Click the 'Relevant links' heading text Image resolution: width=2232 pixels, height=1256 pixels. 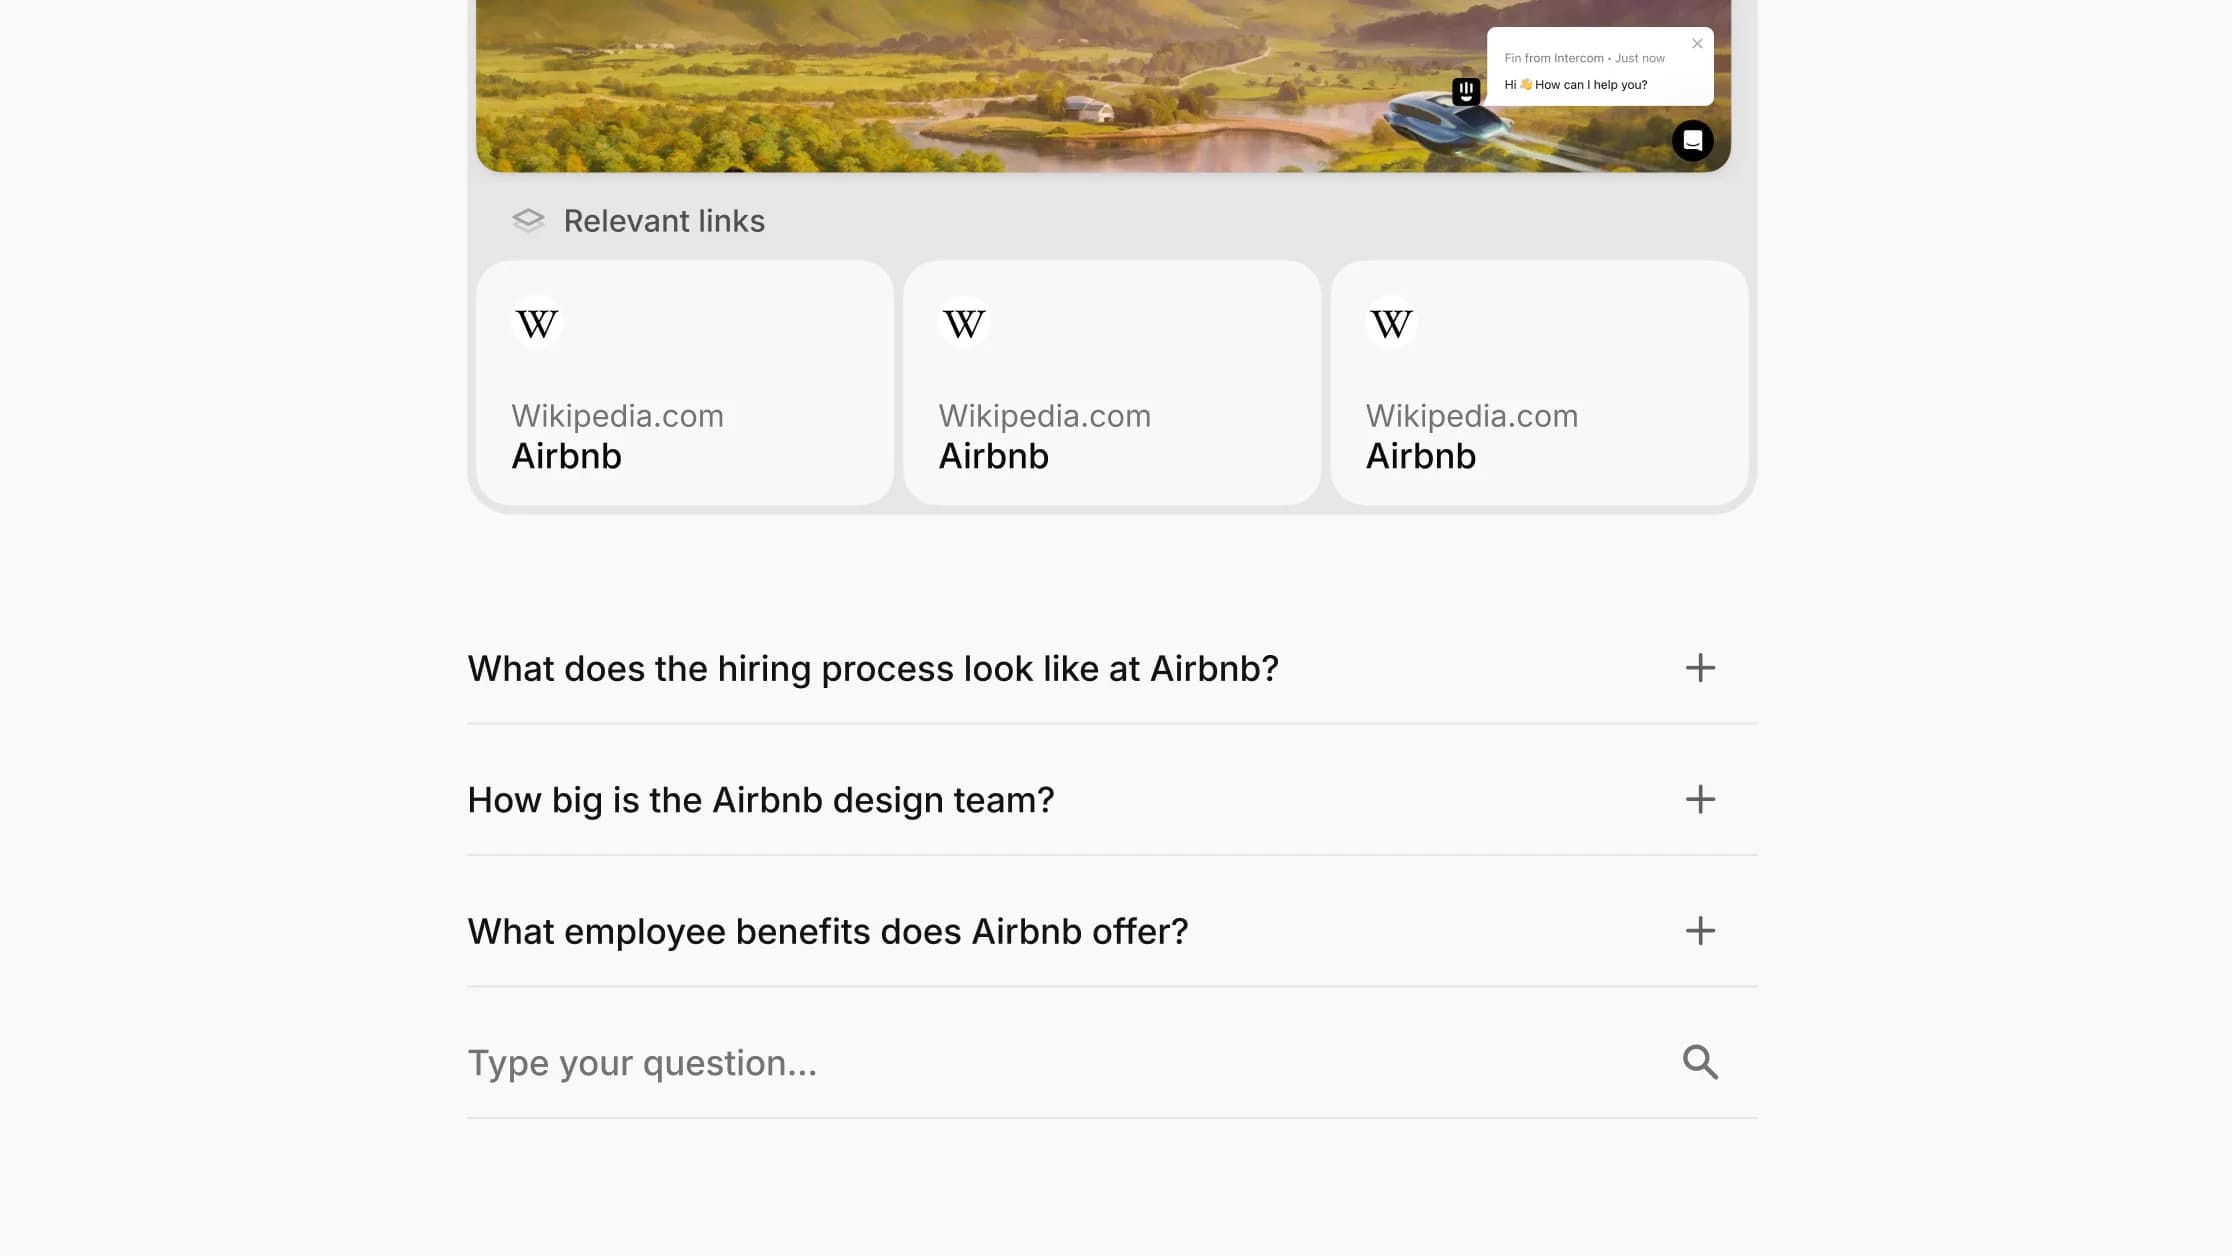pyautogui.click(x=664, y=221)
